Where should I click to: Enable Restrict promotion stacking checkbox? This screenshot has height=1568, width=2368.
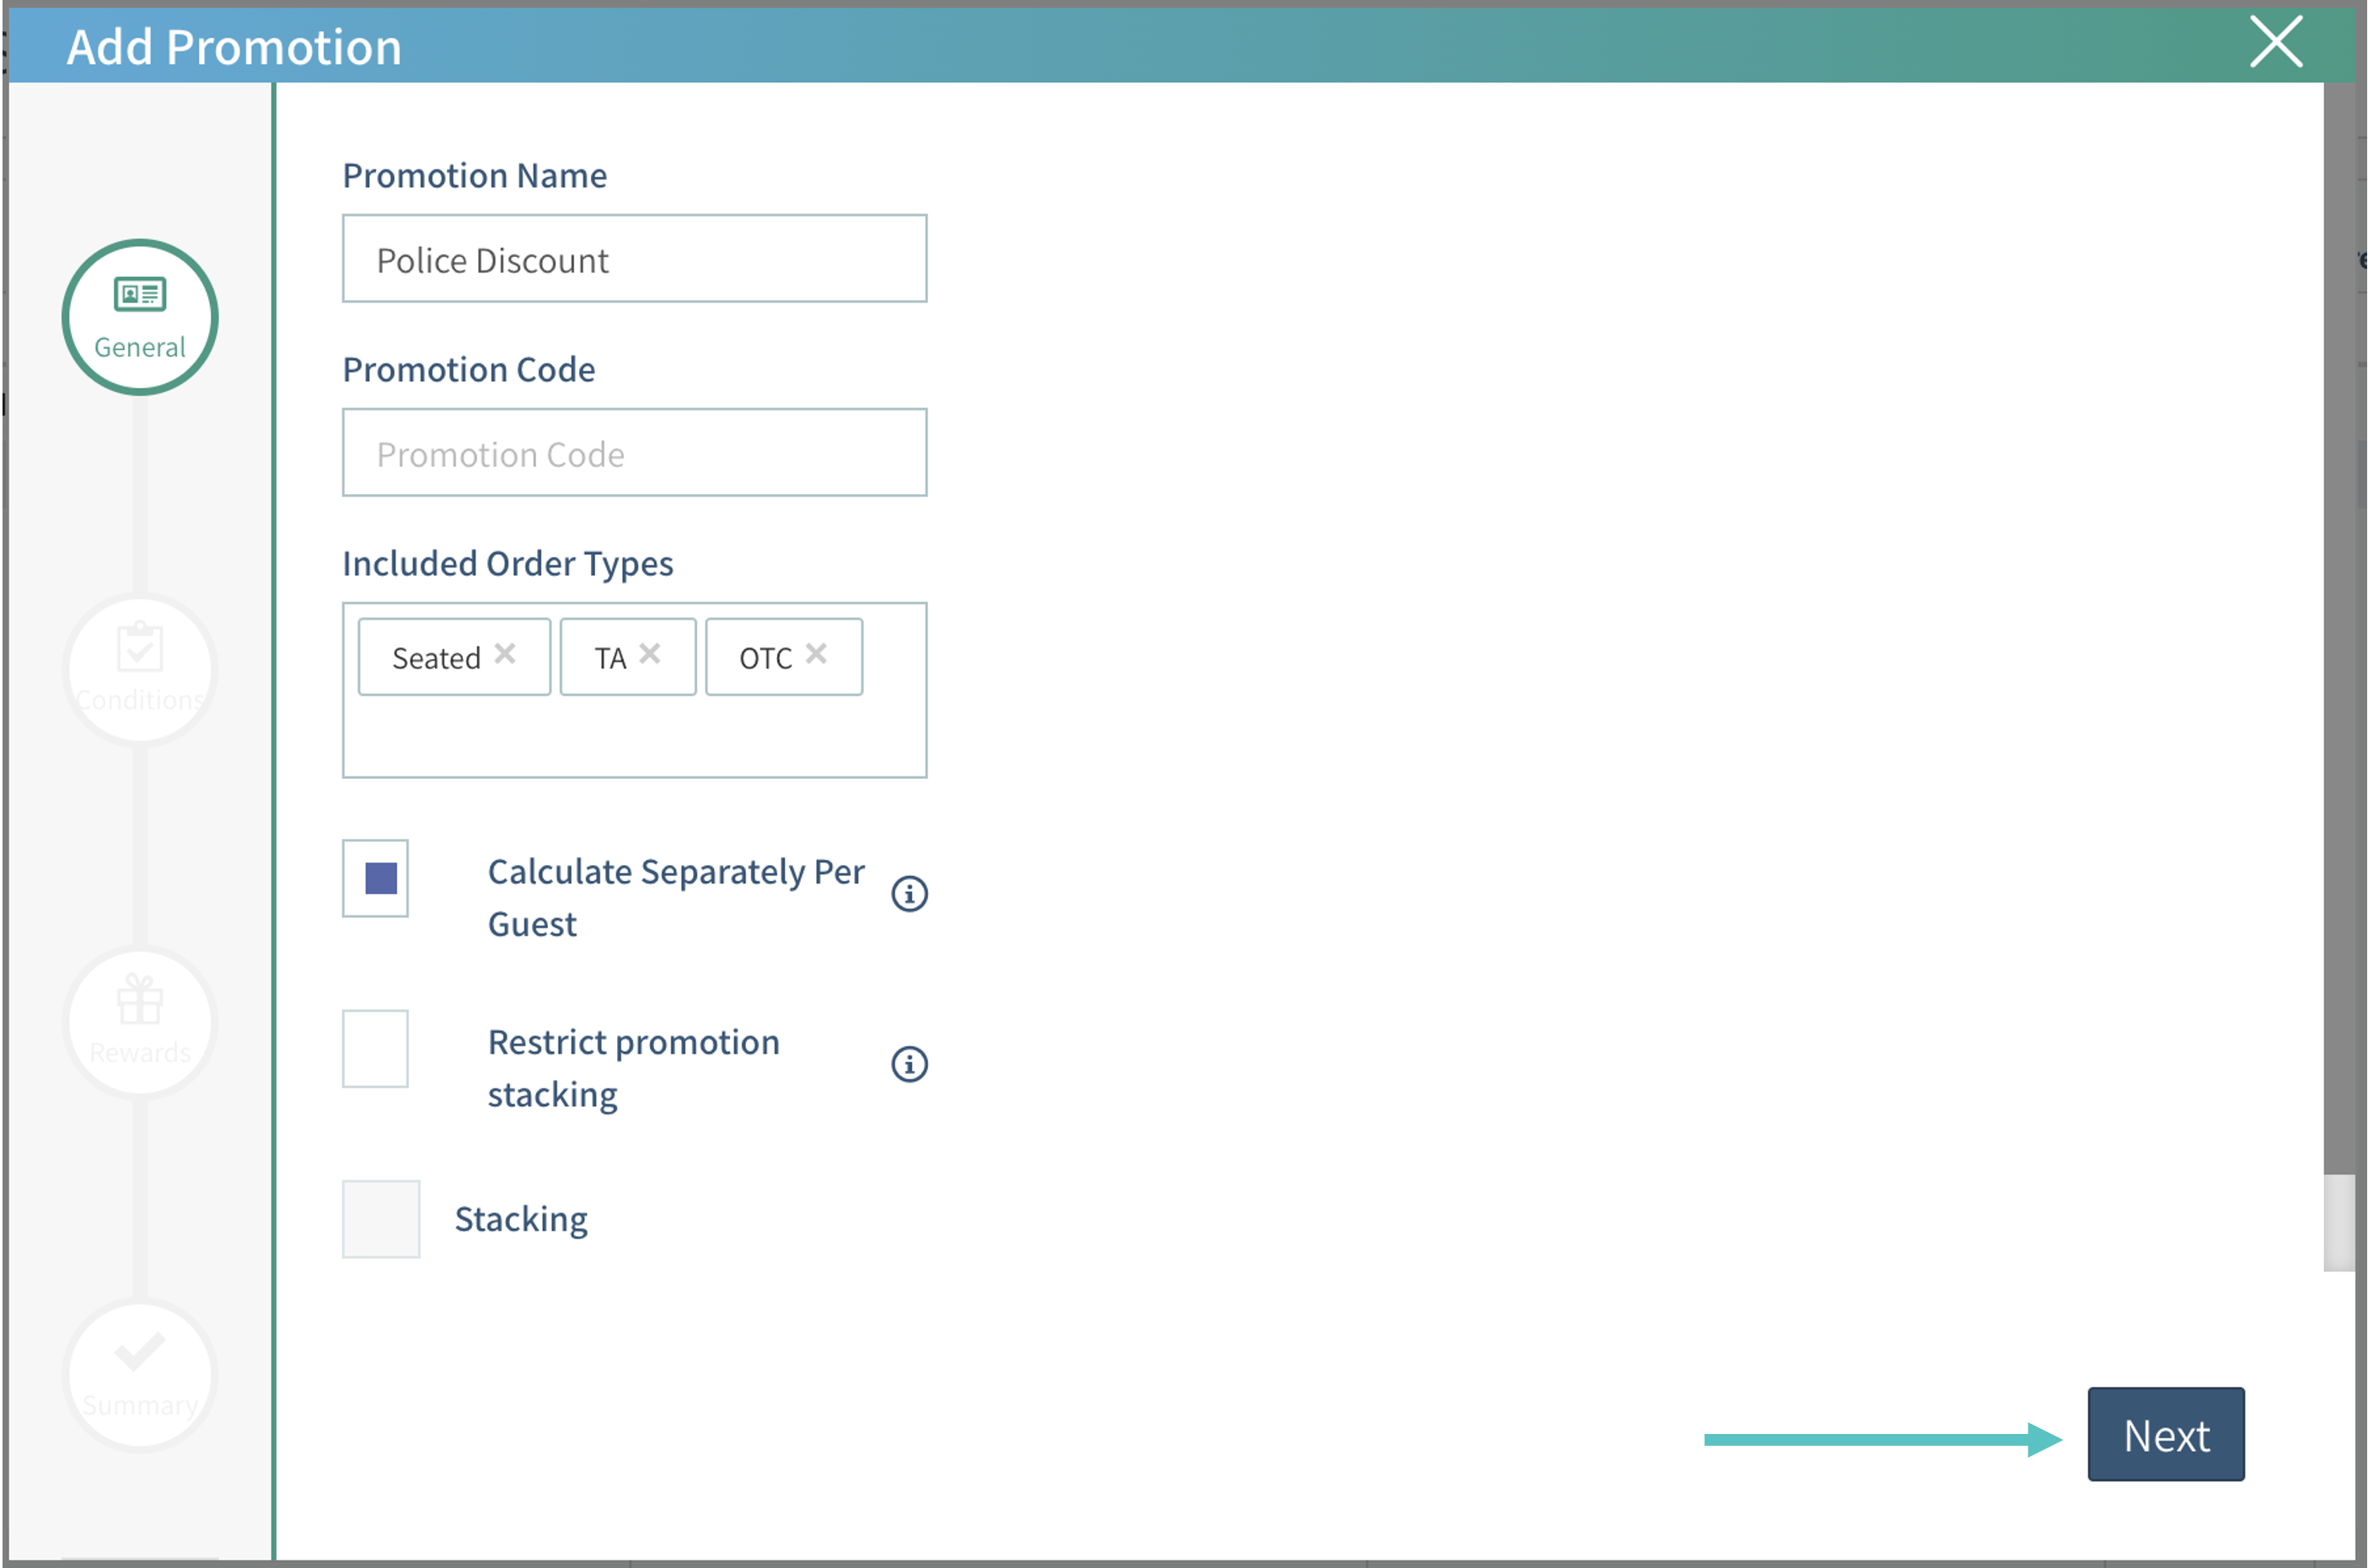(x=376, y=1048)
